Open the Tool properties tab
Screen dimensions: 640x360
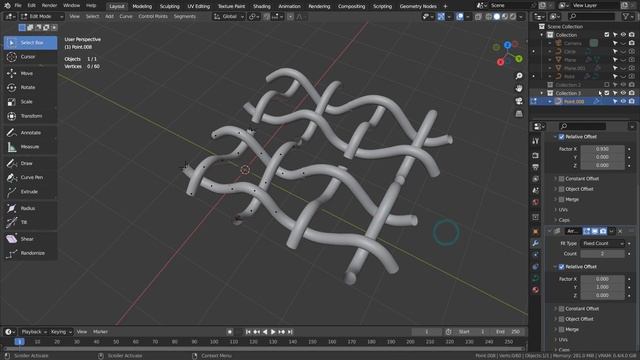(x=536, y=141)
